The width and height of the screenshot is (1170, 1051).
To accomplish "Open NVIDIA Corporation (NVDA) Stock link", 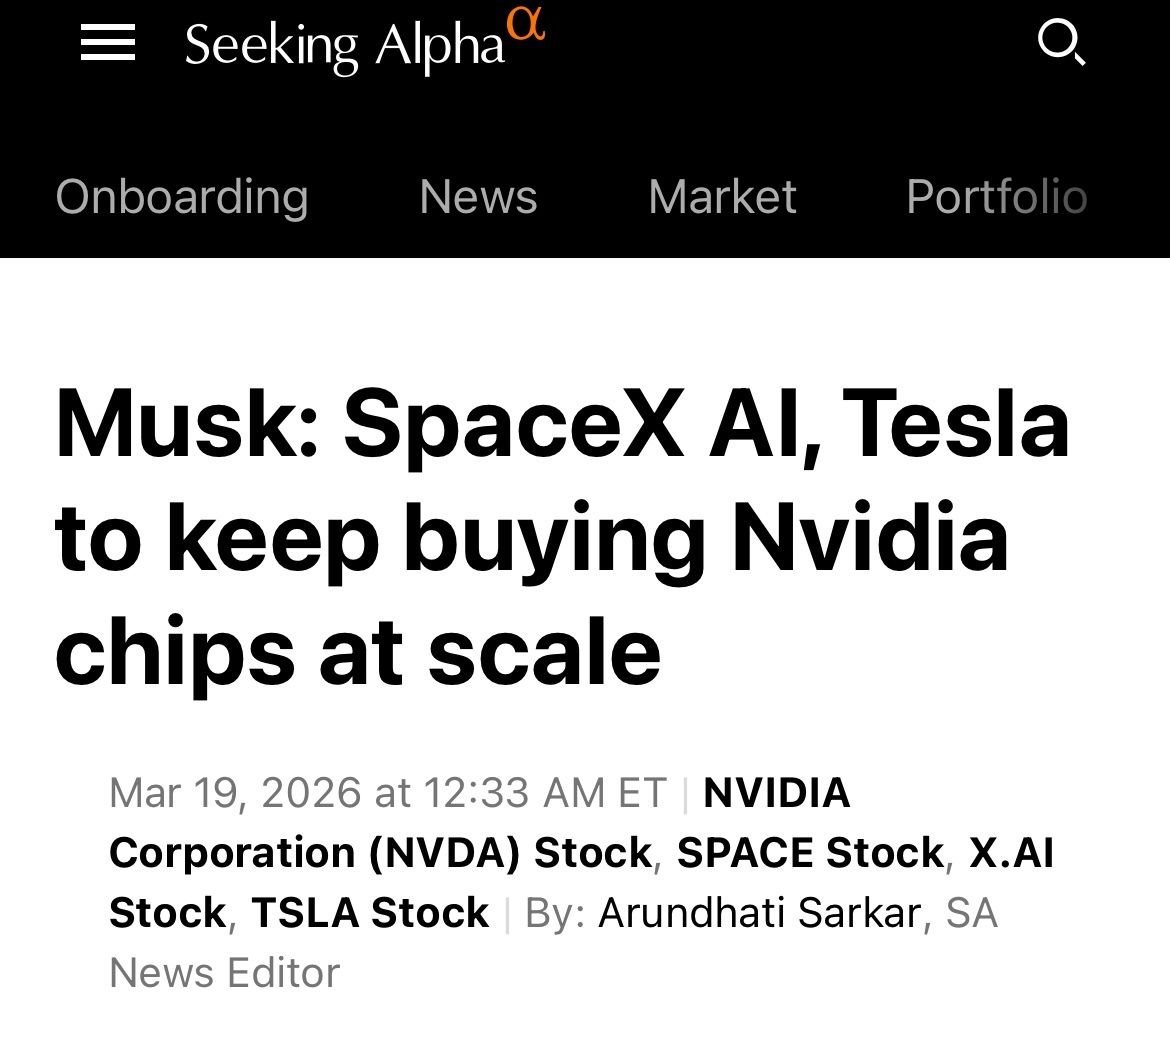I will click(380, 852).
